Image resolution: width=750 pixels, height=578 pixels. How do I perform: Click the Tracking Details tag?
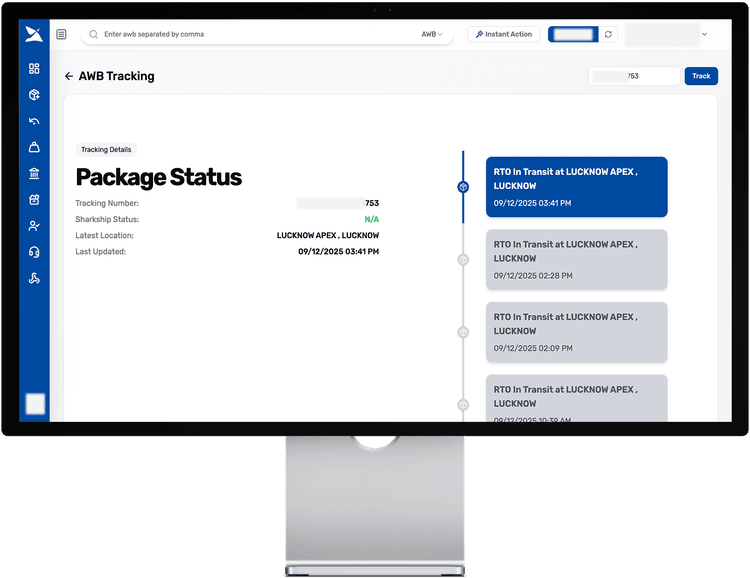(106, 150)
